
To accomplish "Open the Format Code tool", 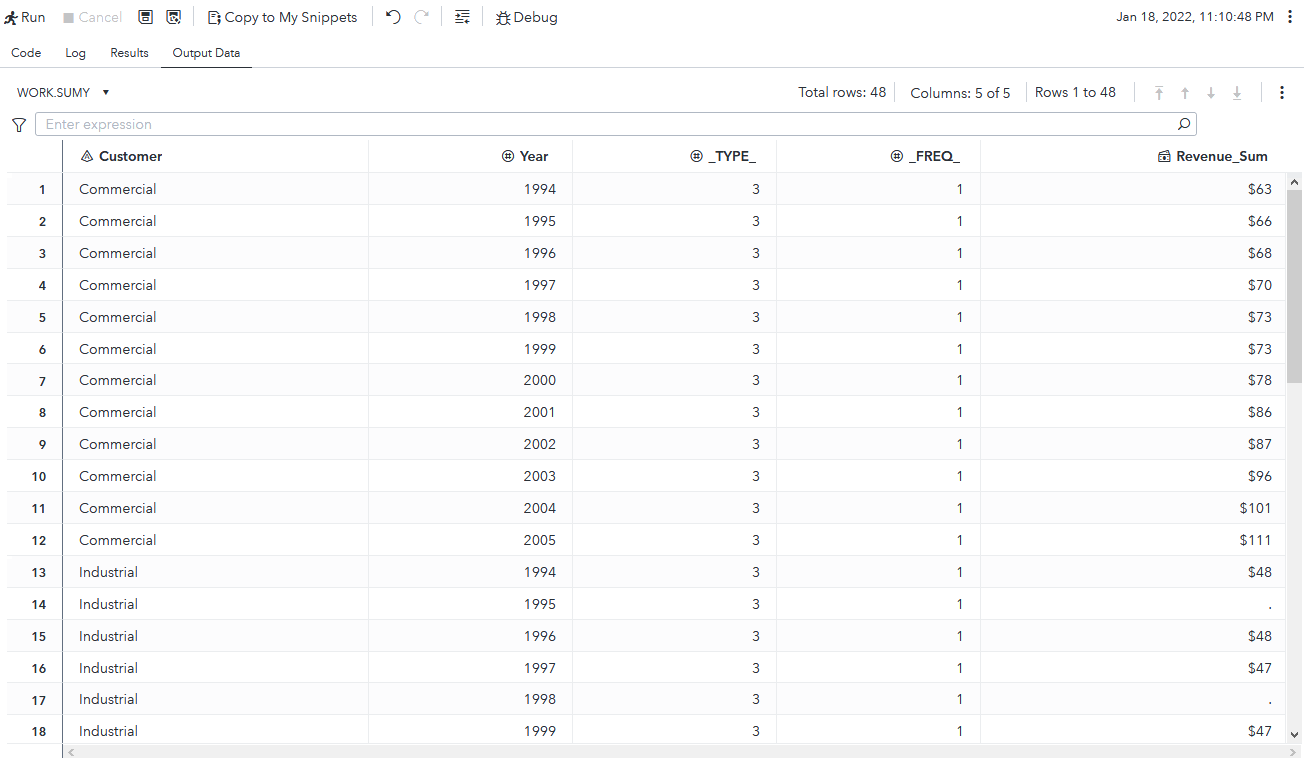I will tap(462, 16).
